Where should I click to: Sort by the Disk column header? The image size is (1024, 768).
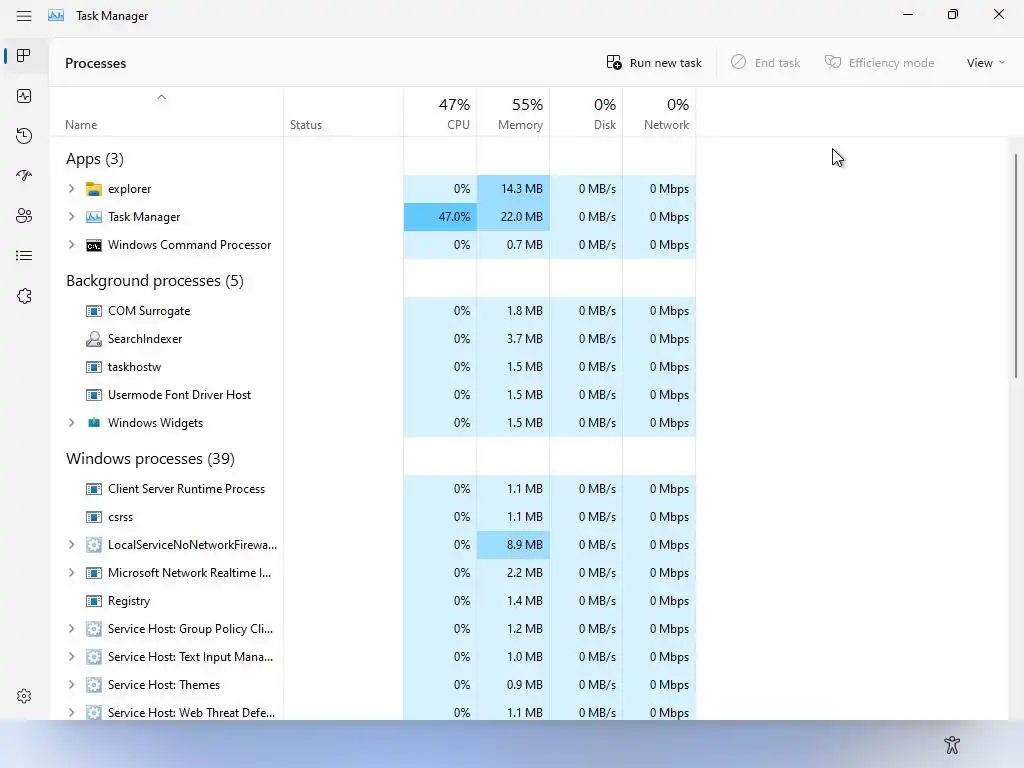click(x=586, y=112)
